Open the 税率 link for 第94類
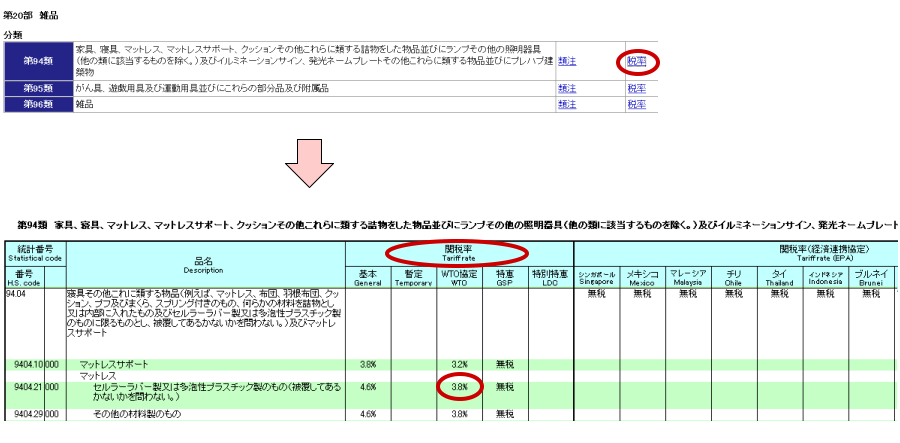 click(636, 61)
